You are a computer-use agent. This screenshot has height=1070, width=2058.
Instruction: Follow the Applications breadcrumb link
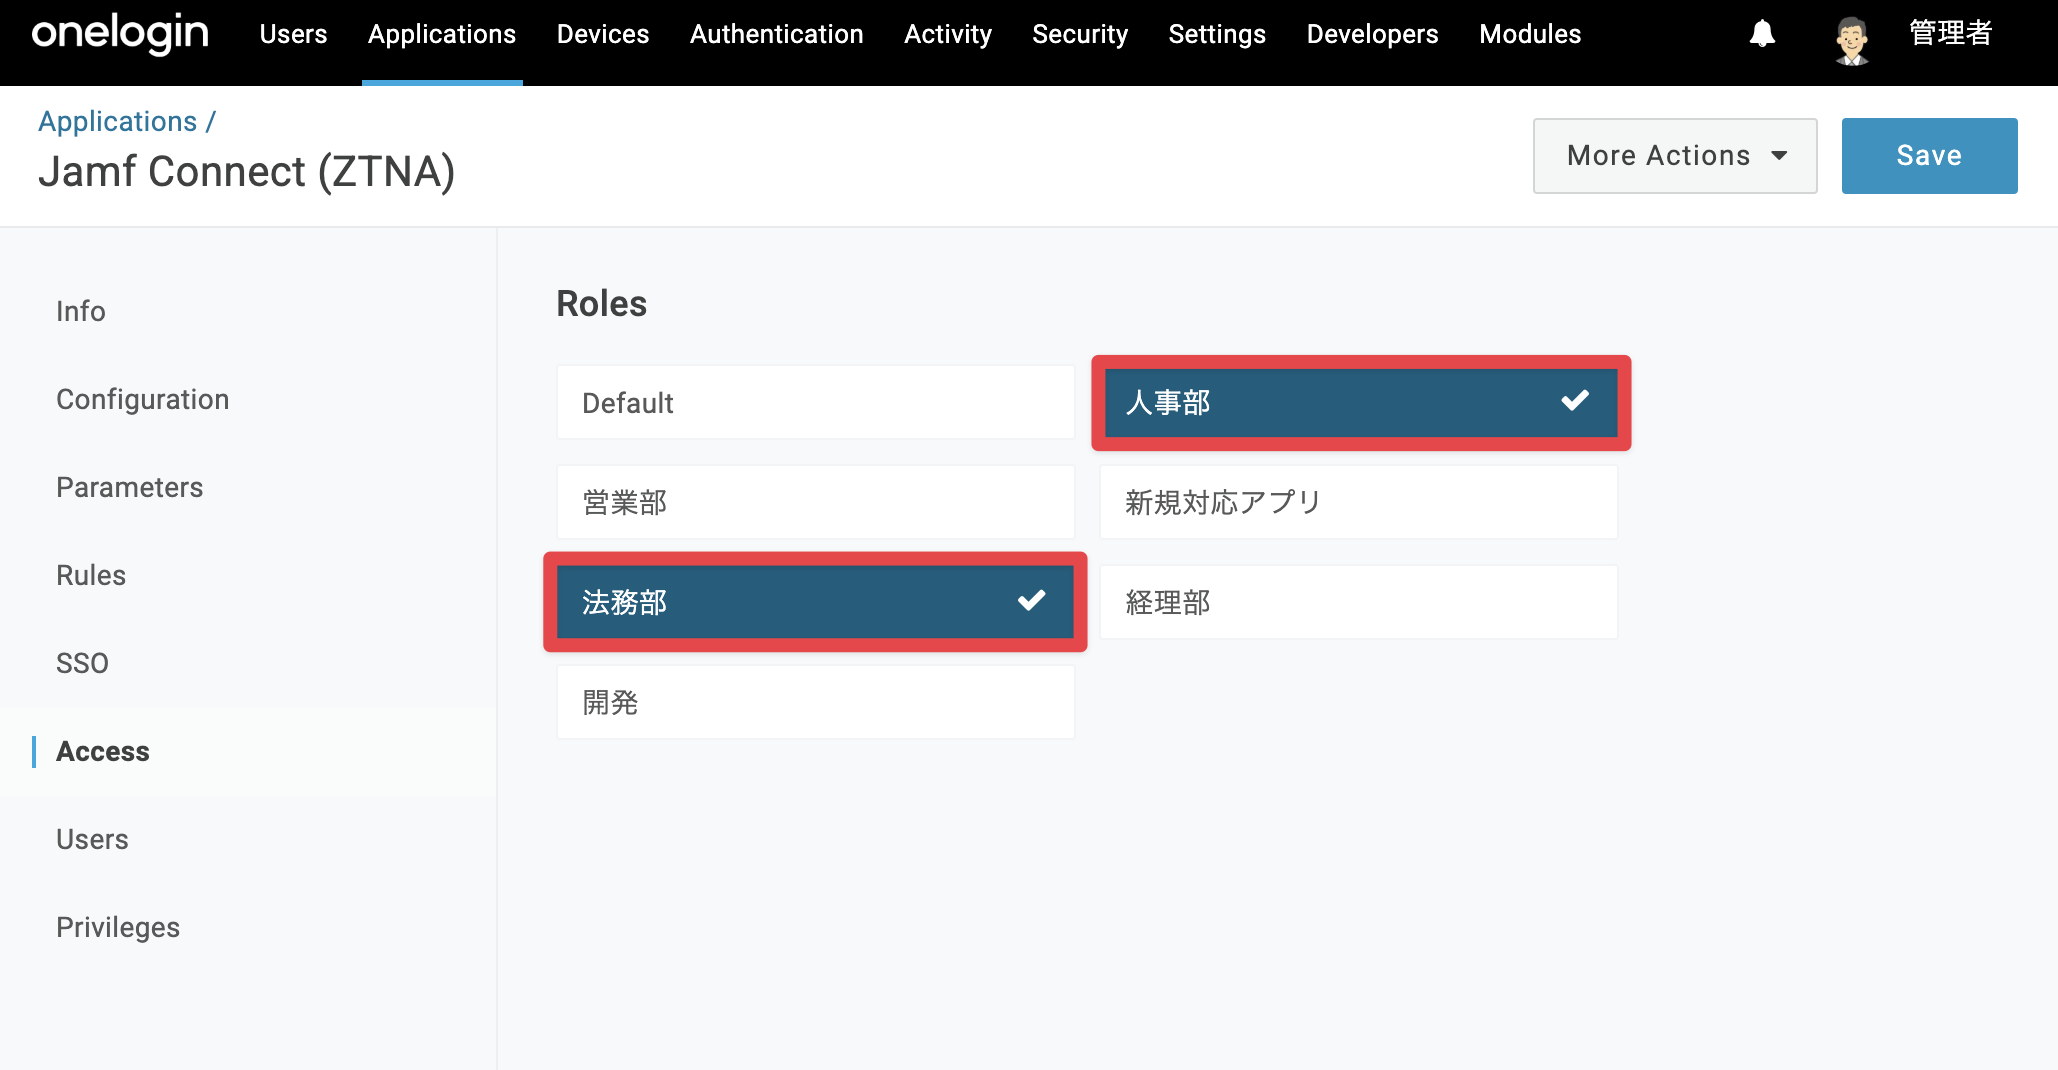tap(118, 121)
